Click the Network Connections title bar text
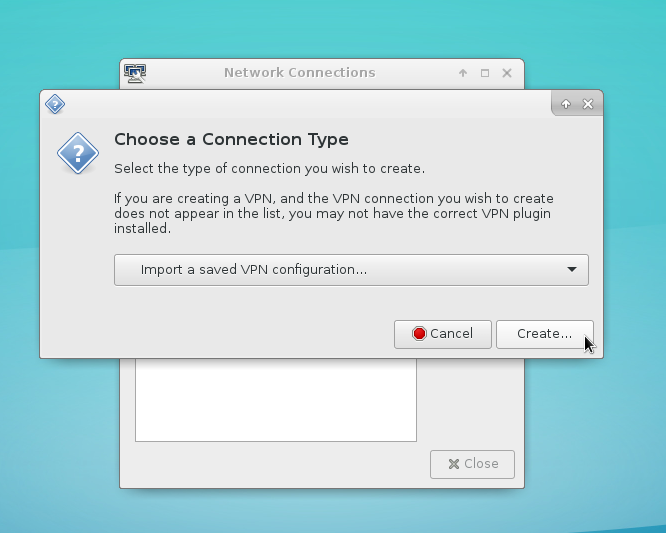This screenshot has height=533, width=666. pos(299,73)
